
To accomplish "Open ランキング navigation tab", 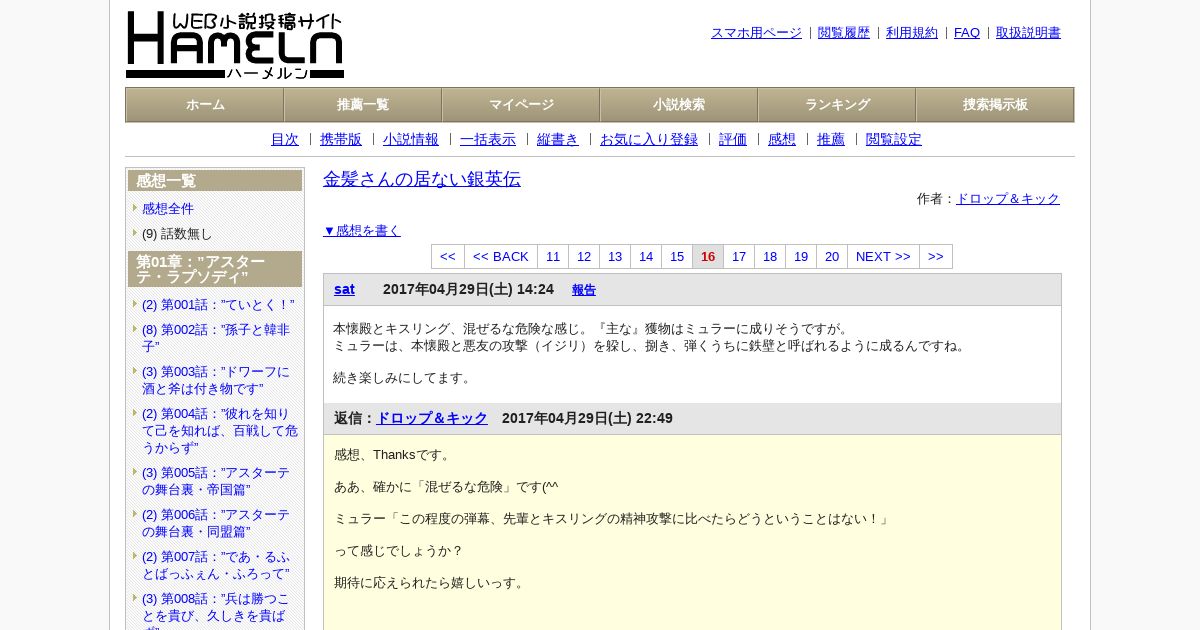I will tap(837, 105).
